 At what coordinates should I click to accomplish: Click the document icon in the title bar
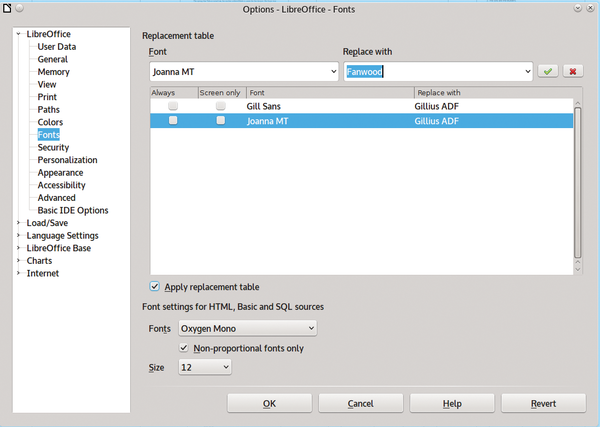click(7, 8)
